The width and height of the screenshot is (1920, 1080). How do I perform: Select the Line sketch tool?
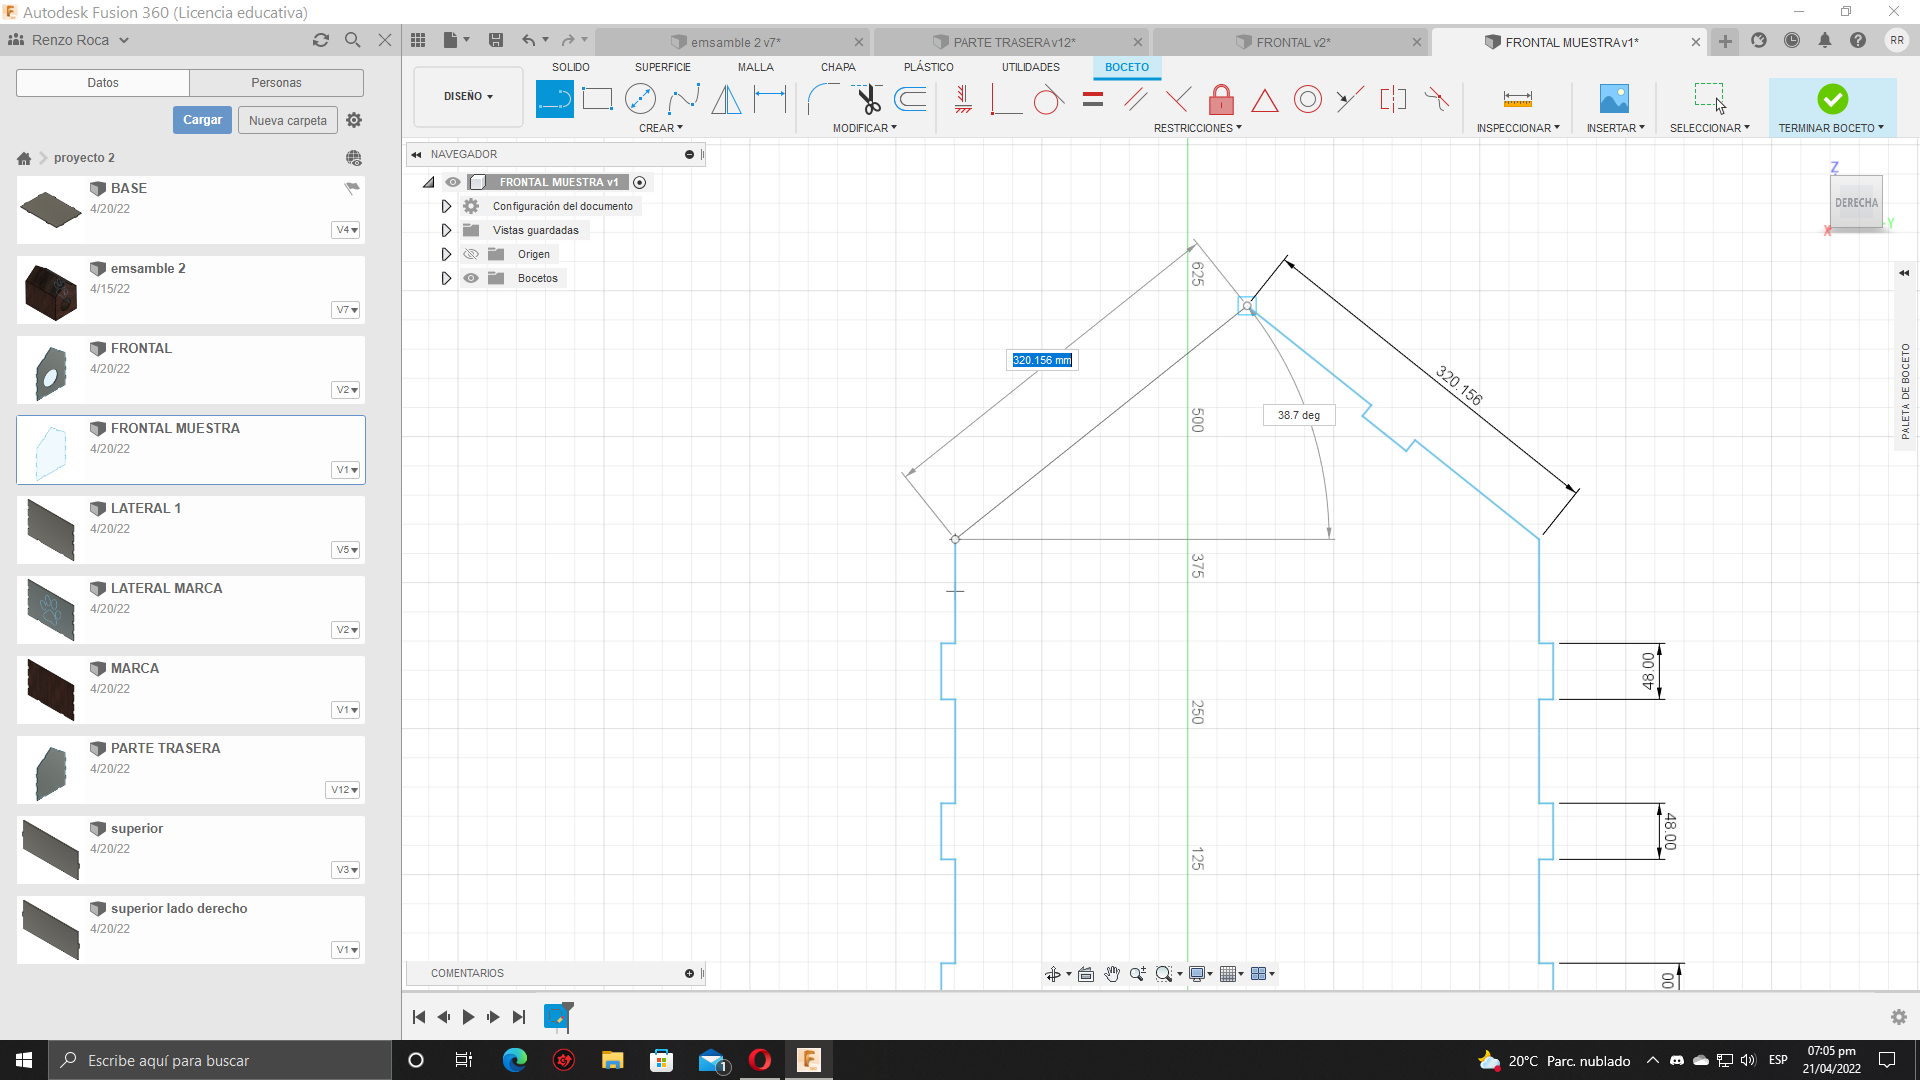tap(554, 99)
